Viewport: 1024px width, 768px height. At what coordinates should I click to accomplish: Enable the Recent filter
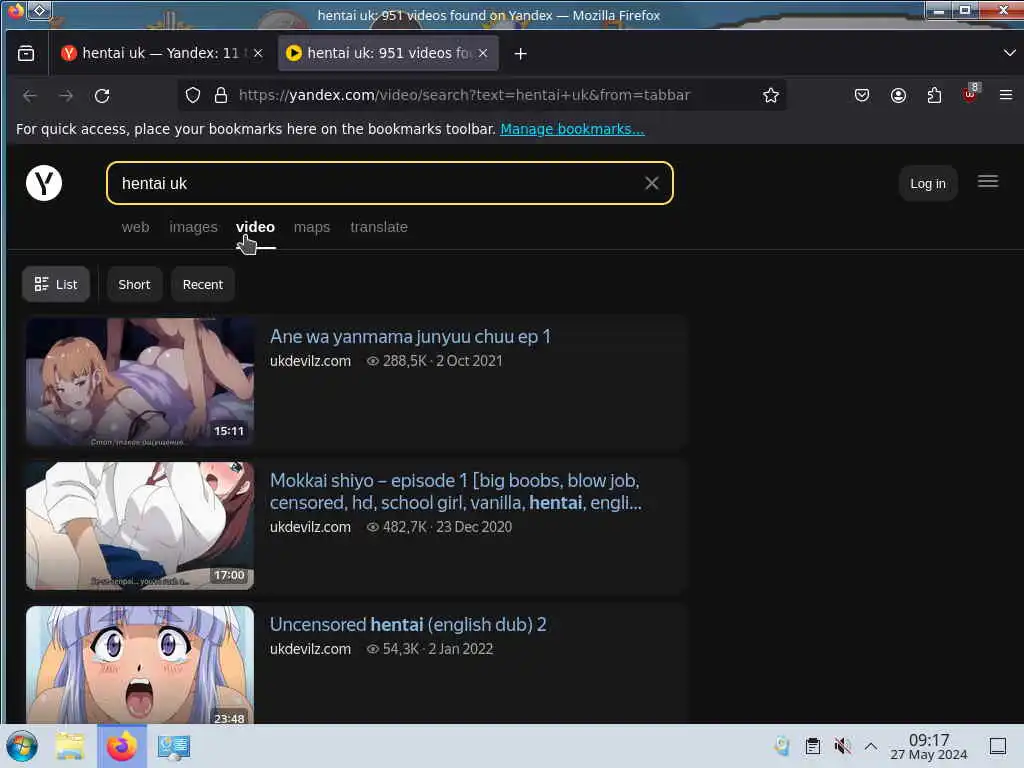pyautogui.click(x=202, y=284)
